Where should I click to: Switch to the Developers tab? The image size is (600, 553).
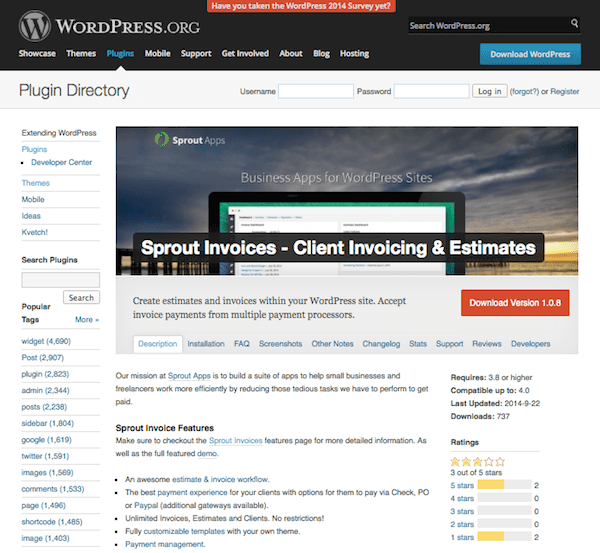pyautogui.click(x=530, y=344)
